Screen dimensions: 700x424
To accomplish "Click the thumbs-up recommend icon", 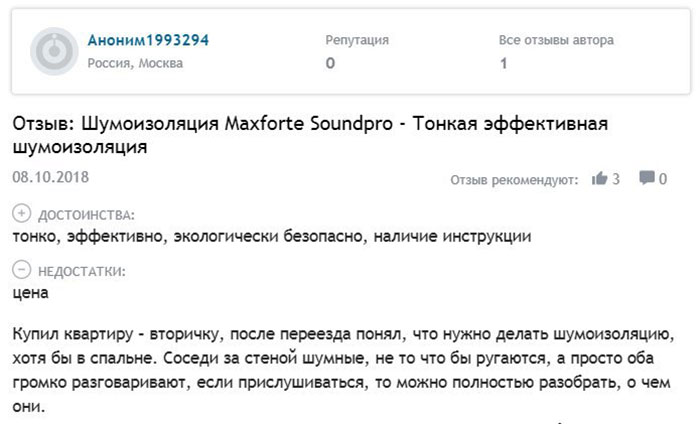I will coord(600,179).
